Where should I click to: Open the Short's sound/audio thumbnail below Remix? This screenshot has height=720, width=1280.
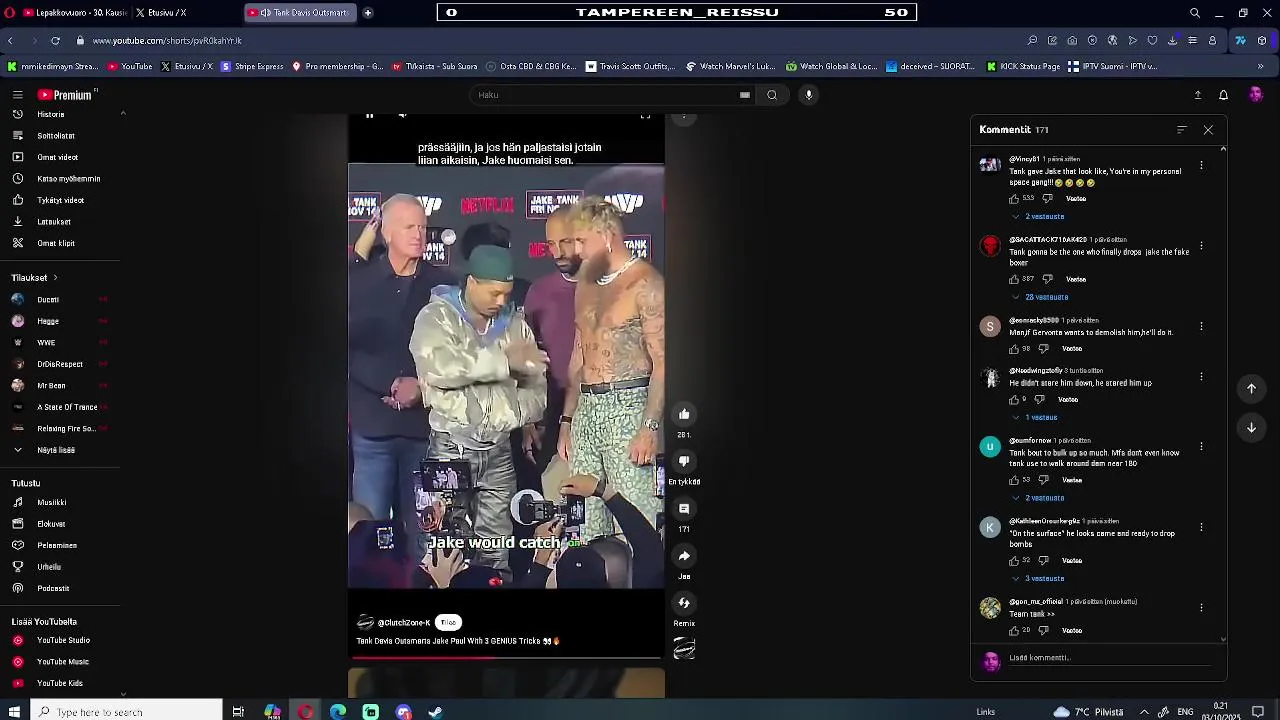684,649
